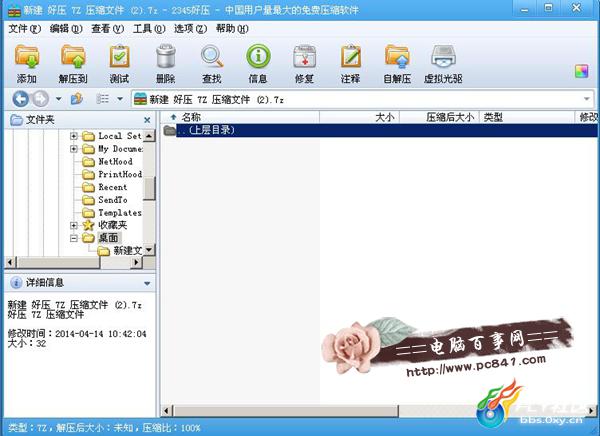600x436 pixels.
Task: Expand the My Docume folder node
Action: coord(74,149)
